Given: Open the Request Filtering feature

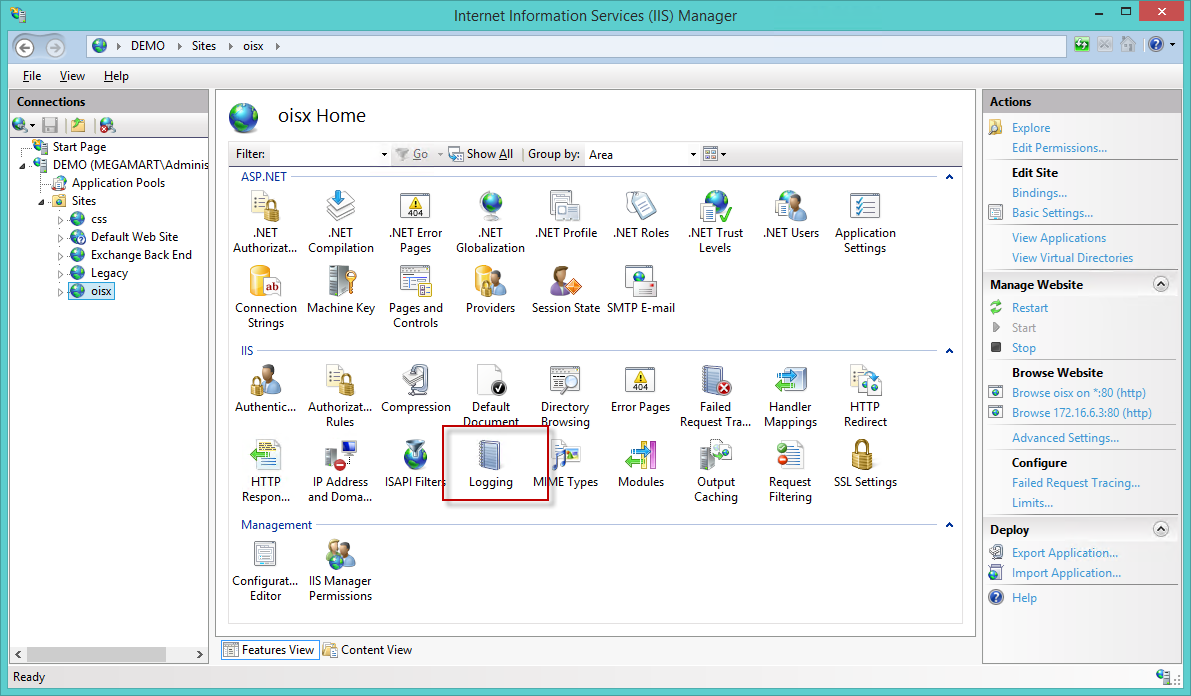Looking at the screenshot, I should (x=790, y=471).
